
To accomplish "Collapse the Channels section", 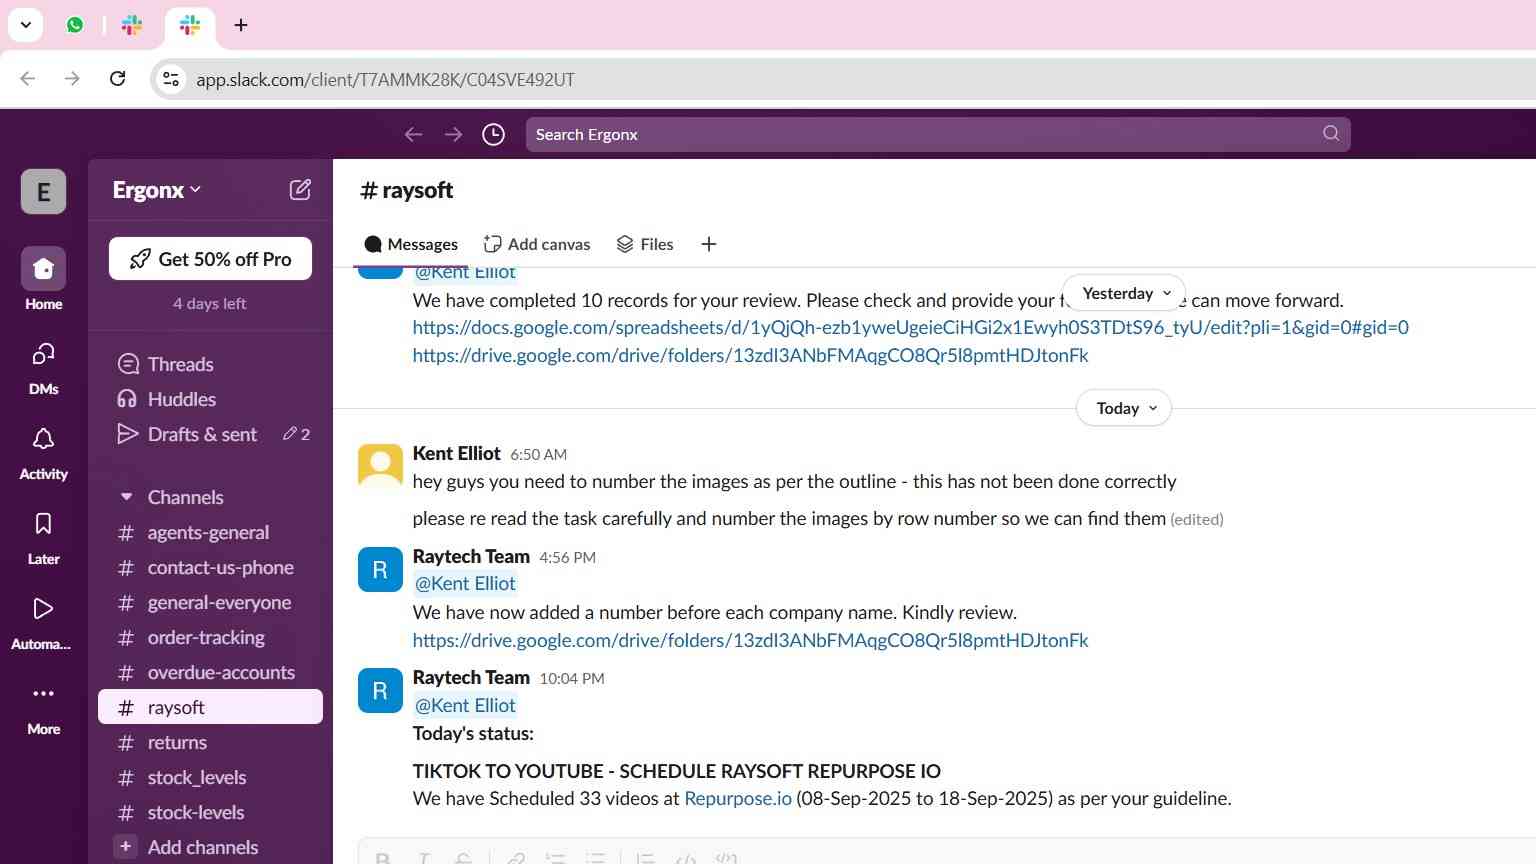I will click(x=126, y=497).
